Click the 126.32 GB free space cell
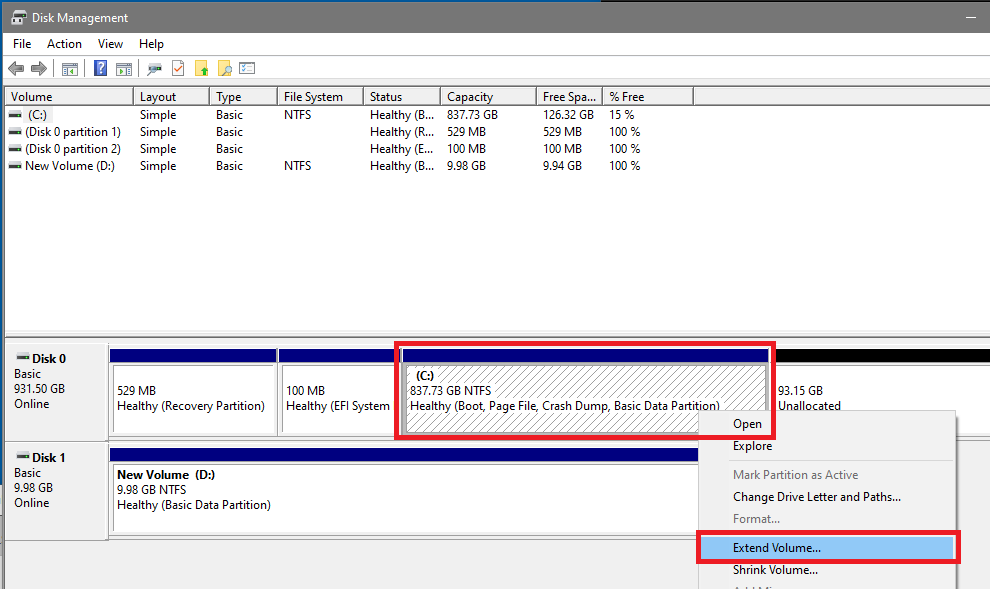This screenshot has height=589, width=990. tap(568, 115)
